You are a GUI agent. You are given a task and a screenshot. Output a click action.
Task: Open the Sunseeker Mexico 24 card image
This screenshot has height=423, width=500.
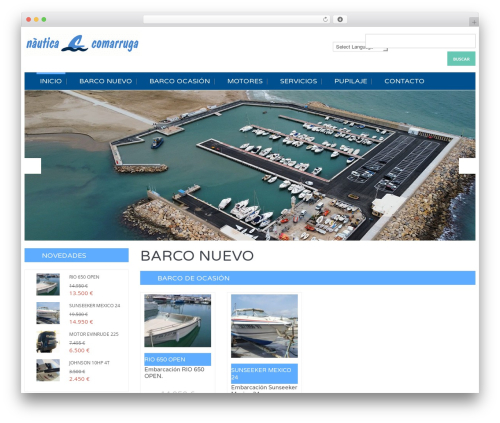[264, 326]
